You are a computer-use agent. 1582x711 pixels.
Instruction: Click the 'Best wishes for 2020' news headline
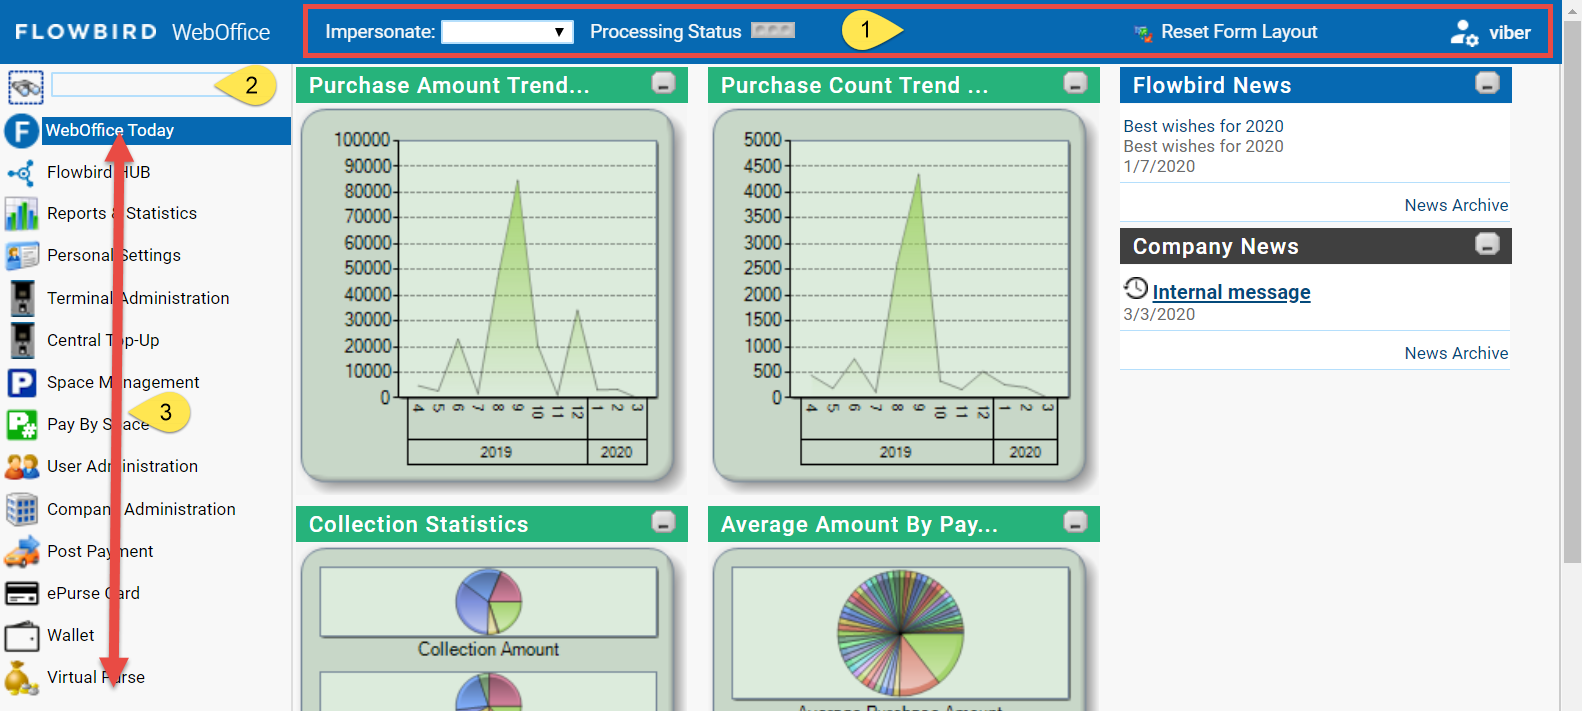click(1203, 126)
